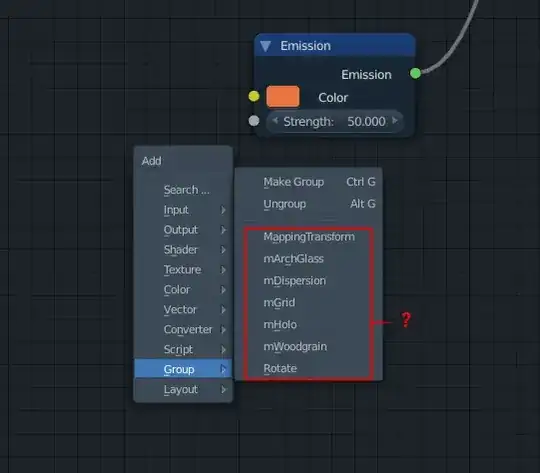Image resolution: width=540 pixels, height=473 pixels.
Task: Add the Rotate node group
Action: pos(309,368)
